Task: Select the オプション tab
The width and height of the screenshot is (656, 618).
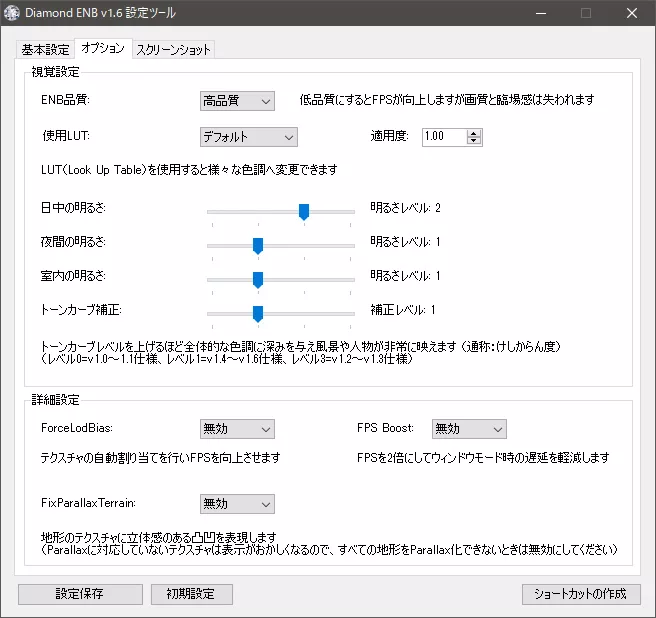Action: (103, 48)
